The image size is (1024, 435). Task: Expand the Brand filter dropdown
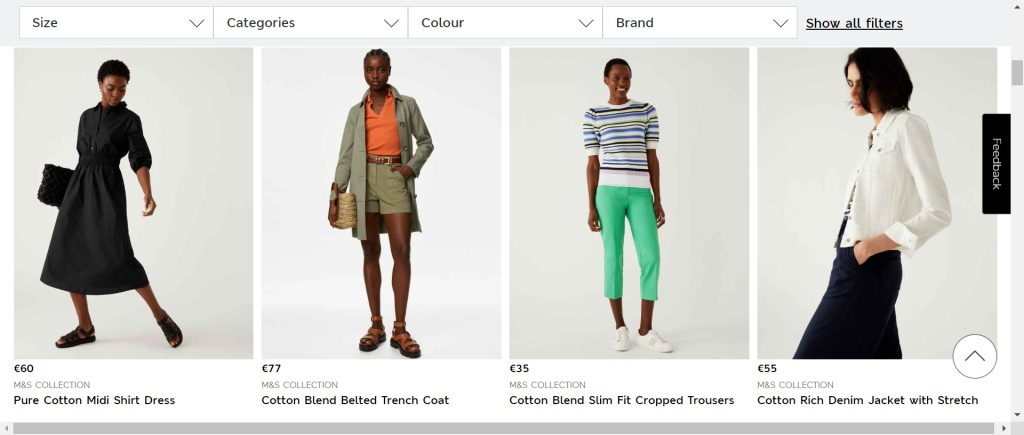(700, 23)
